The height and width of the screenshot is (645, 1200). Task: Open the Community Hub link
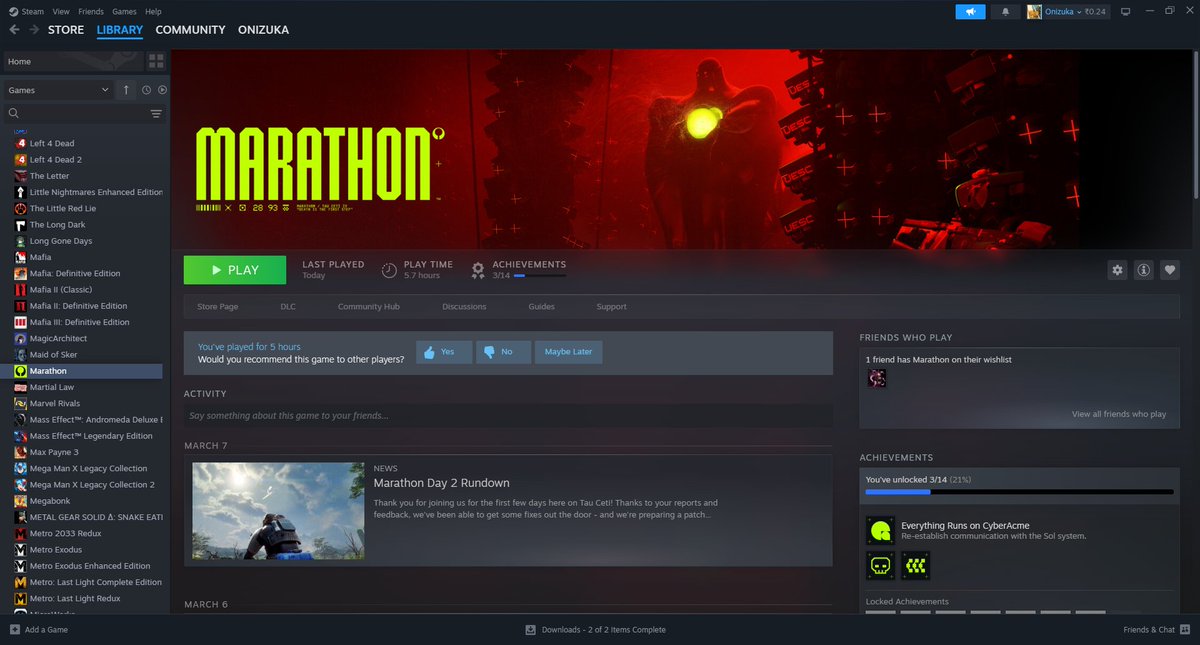(x=368, y=307)
